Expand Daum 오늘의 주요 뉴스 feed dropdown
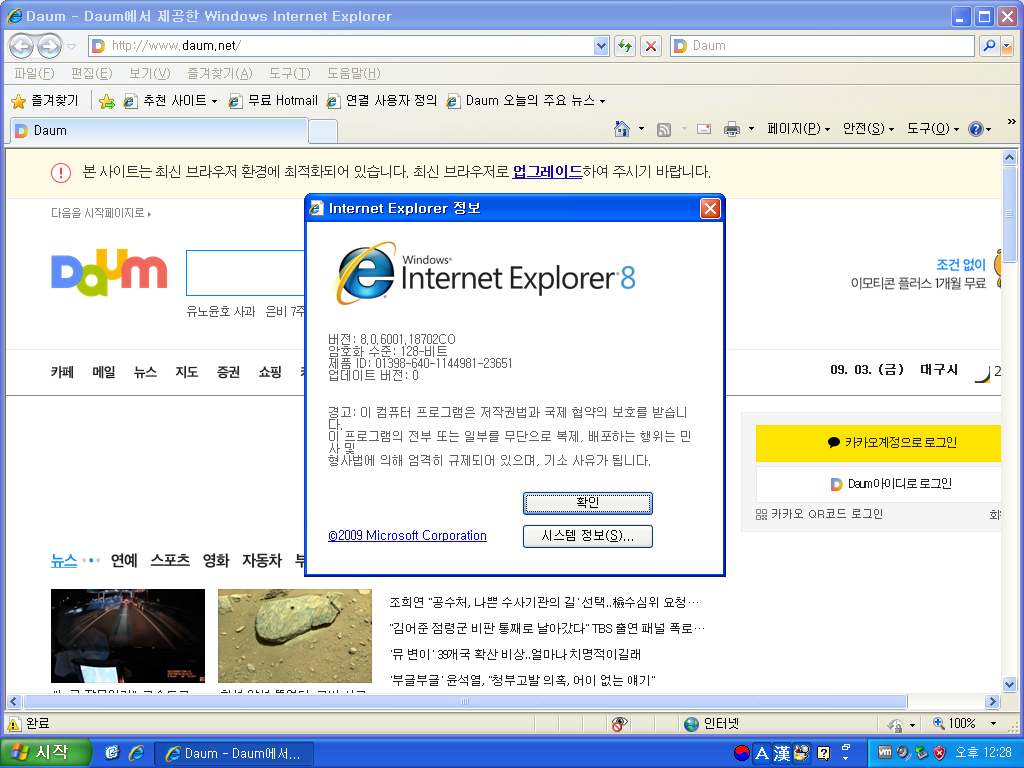 (602, 101)
